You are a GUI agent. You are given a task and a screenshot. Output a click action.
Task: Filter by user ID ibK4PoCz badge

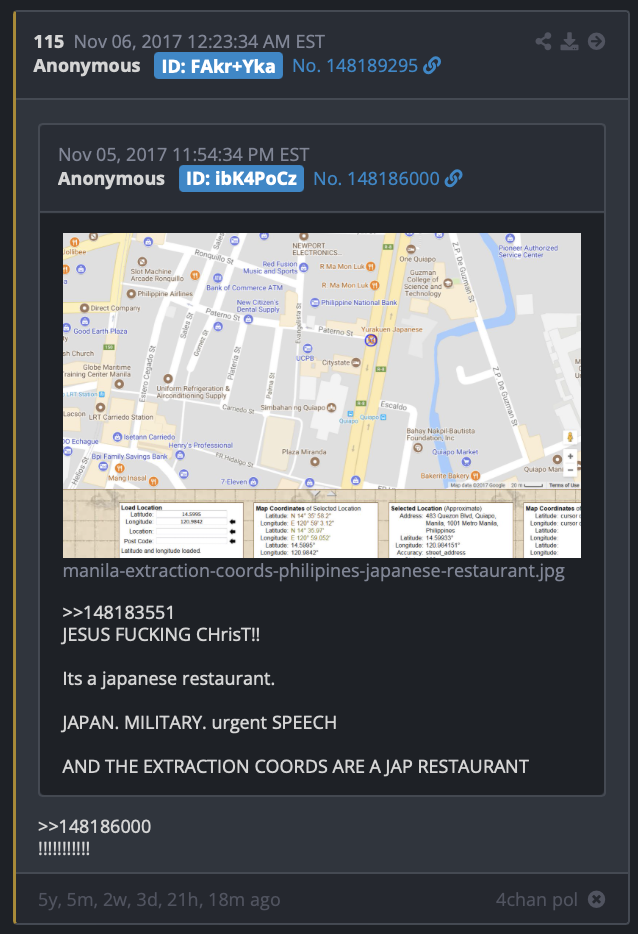241,178
